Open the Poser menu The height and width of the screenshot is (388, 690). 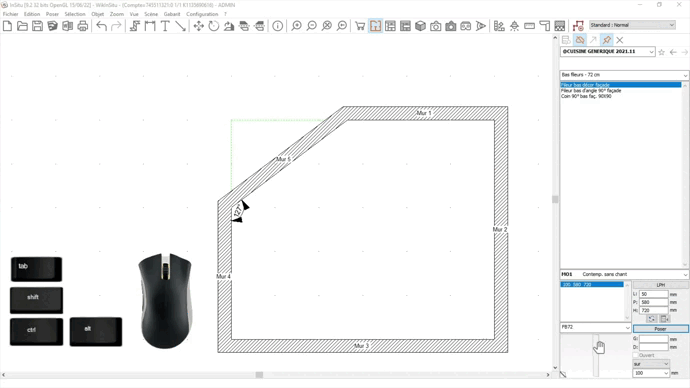(52, 14)
